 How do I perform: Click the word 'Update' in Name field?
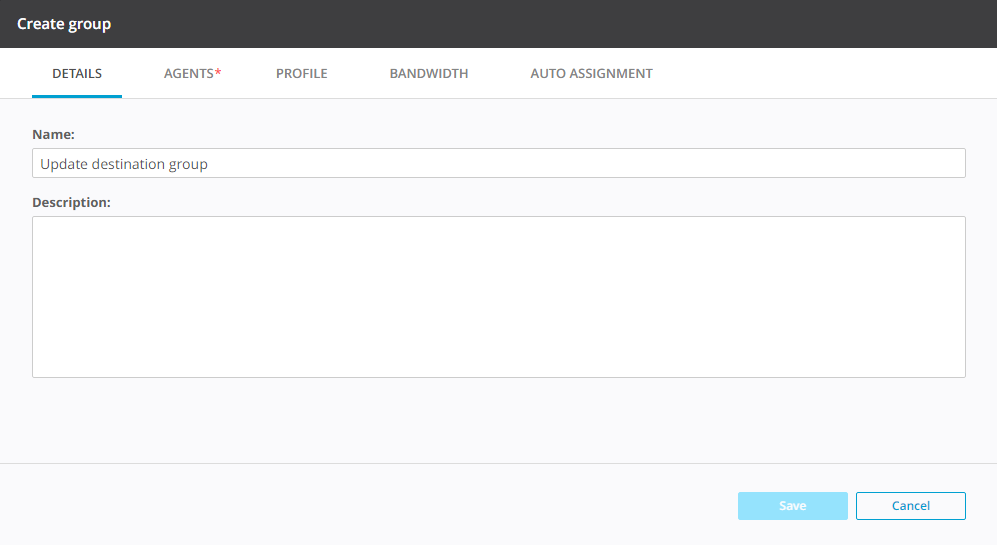63,164
